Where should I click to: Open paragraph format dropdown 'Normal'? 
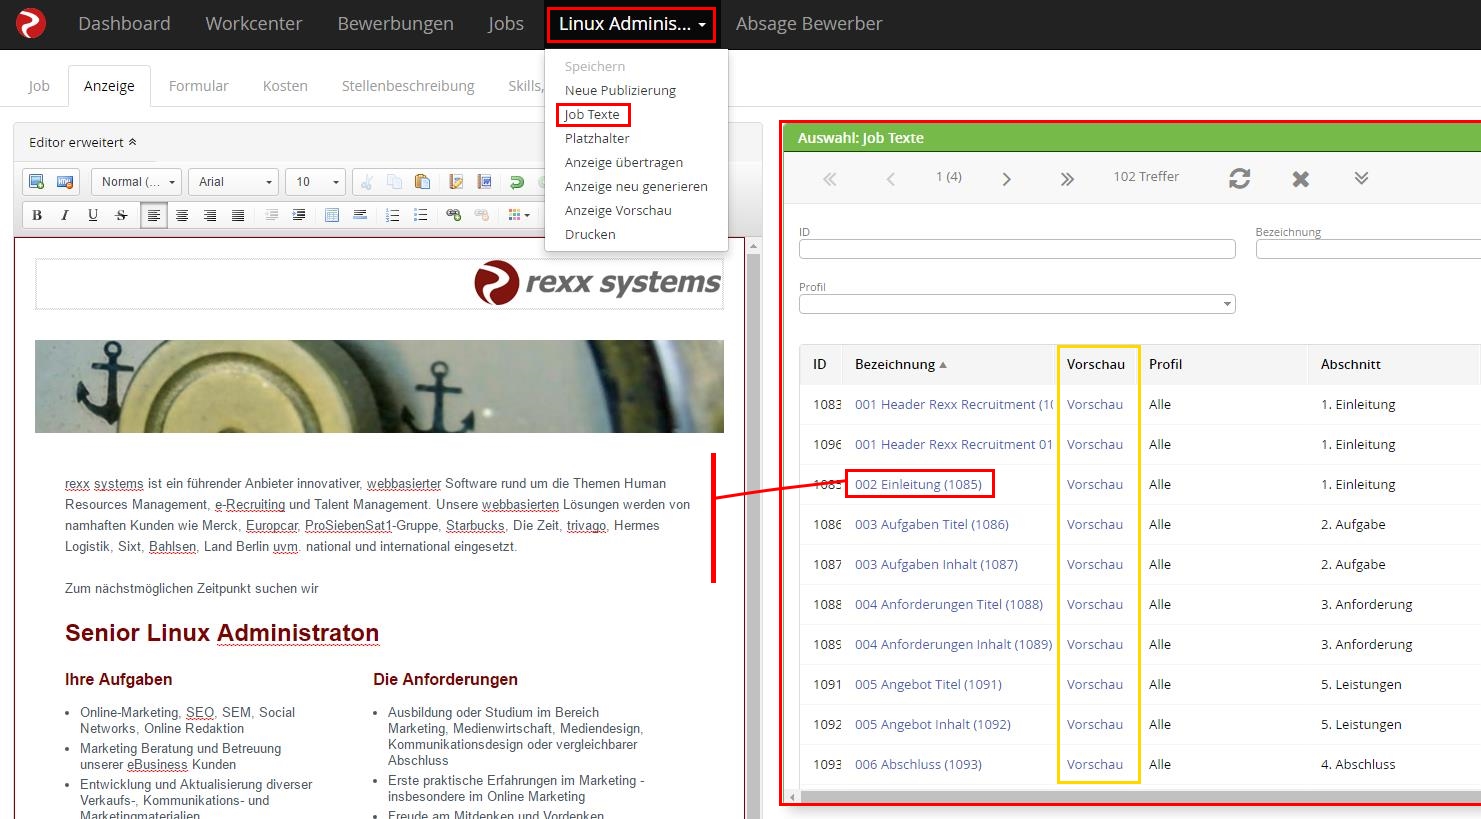point(137,182)
